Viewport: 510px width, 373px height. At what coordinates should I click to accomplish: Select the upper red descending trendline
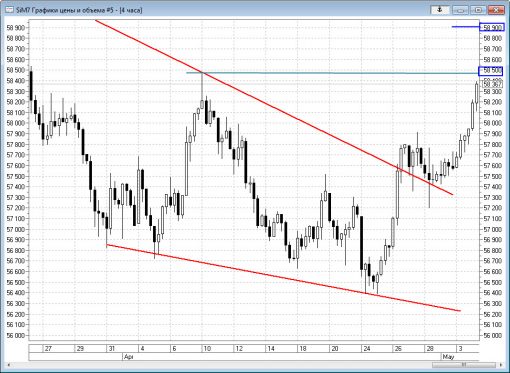click(x=273, y=107)
